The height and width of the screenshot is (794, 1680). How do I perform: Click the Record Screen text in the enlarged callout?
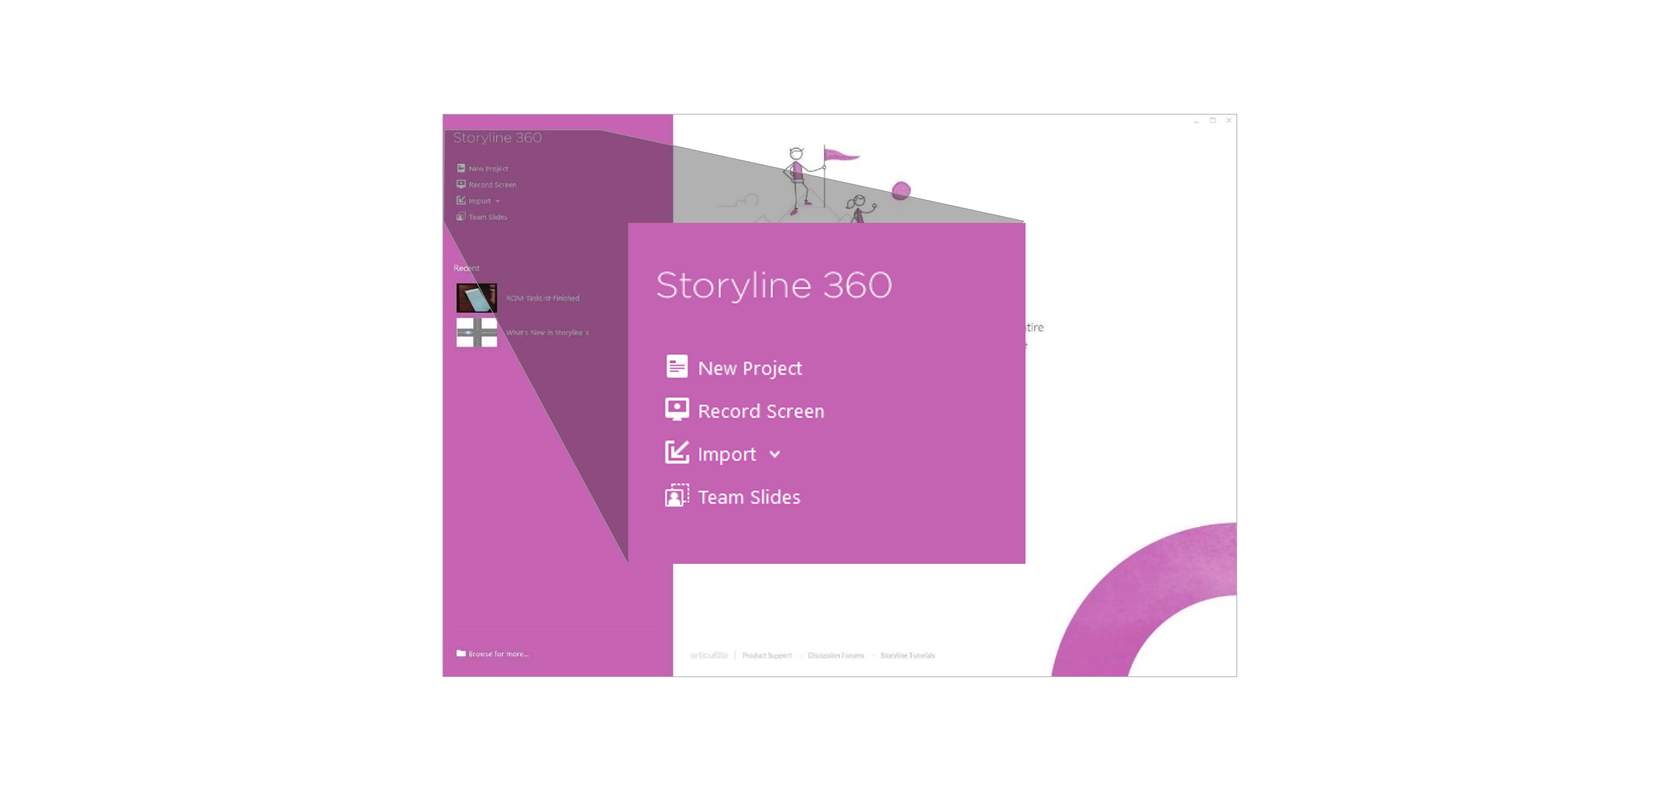click(761, 411)
